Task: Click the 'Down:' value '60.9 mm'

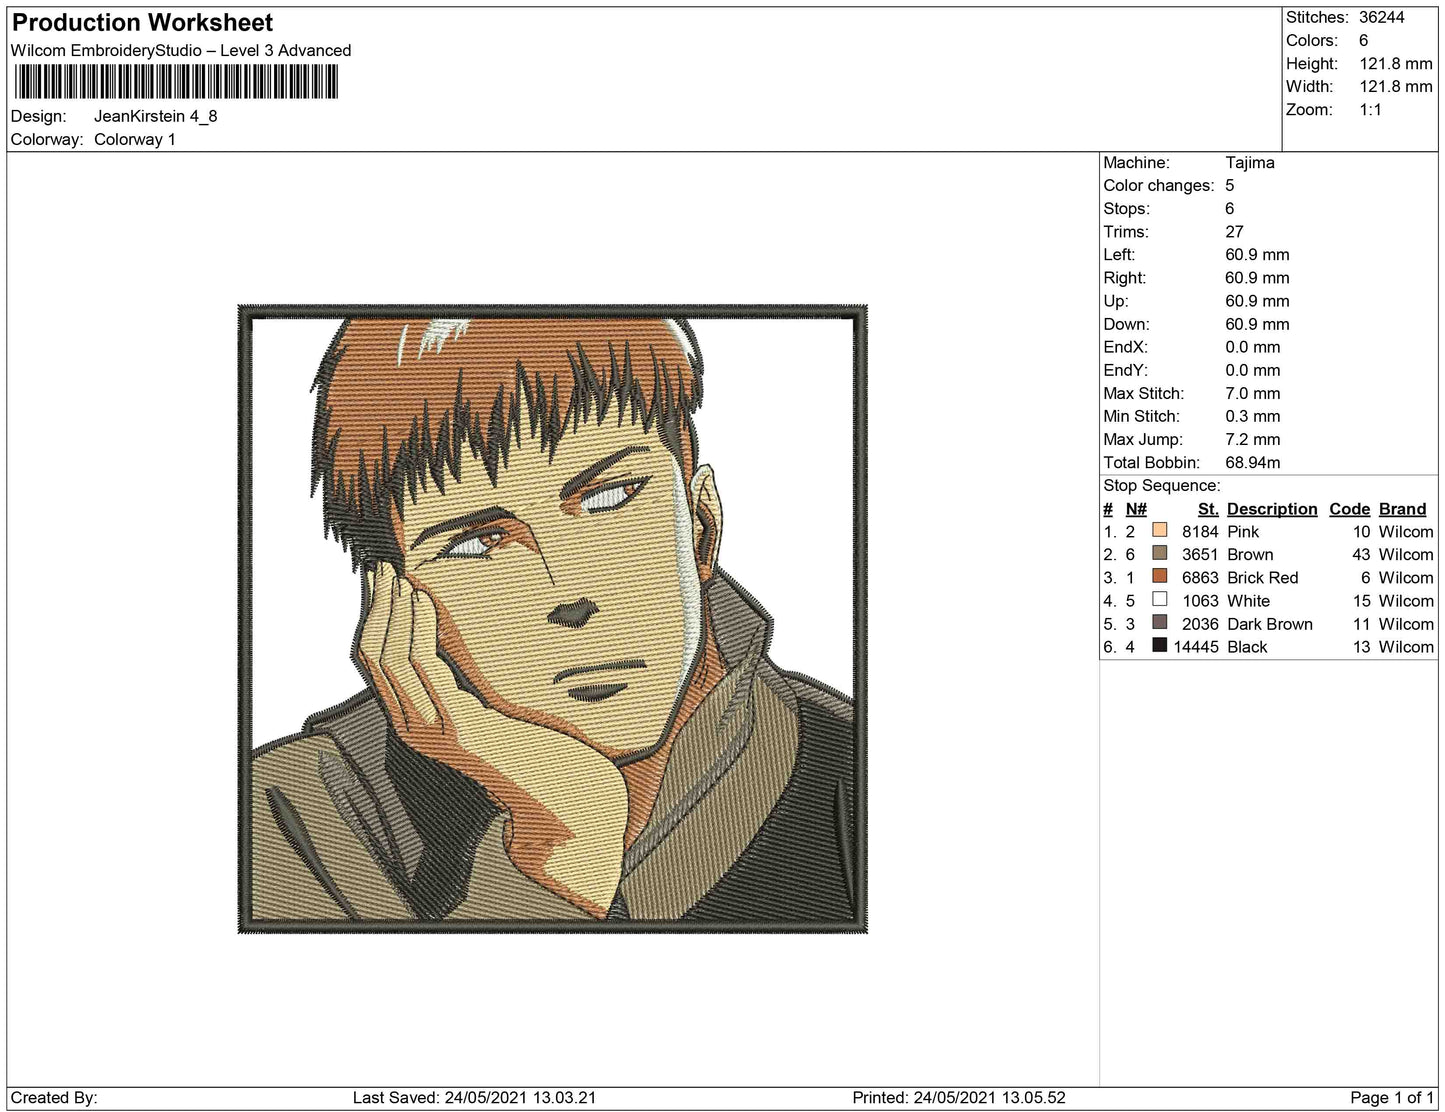Action: [x=1257, y=323]
